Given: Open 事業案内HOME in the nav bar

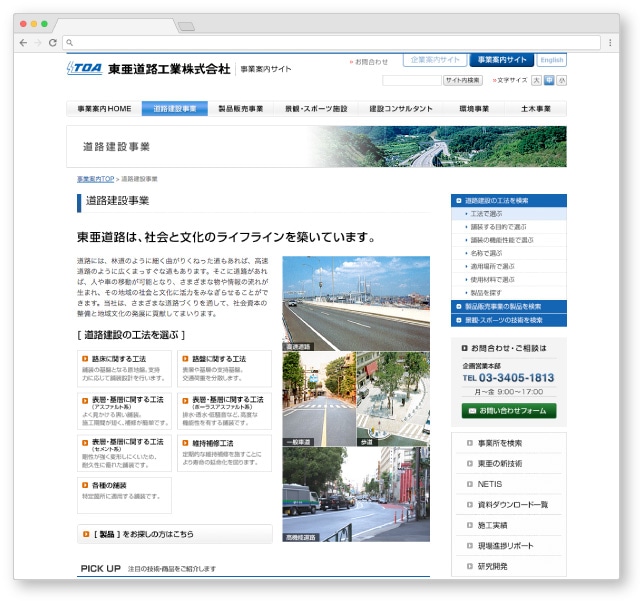Looking at the screenshot, I should pos(104,109).
